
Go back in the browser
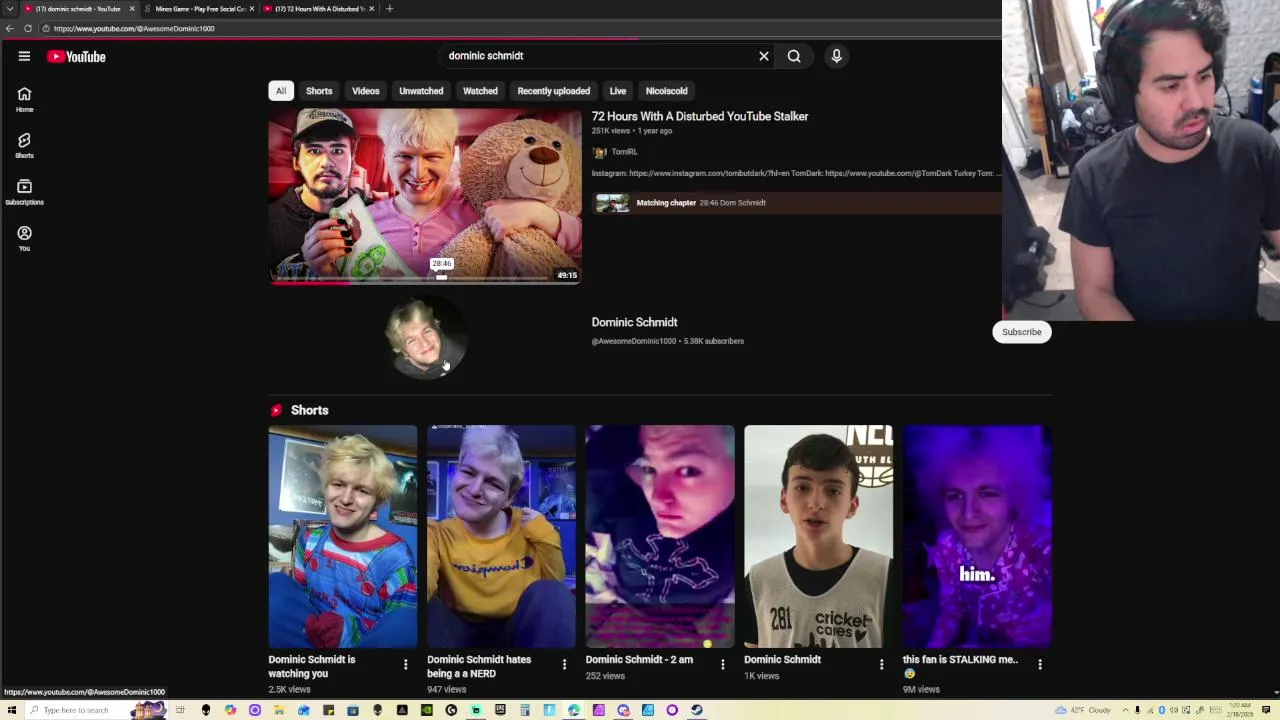tap(10, 28)
